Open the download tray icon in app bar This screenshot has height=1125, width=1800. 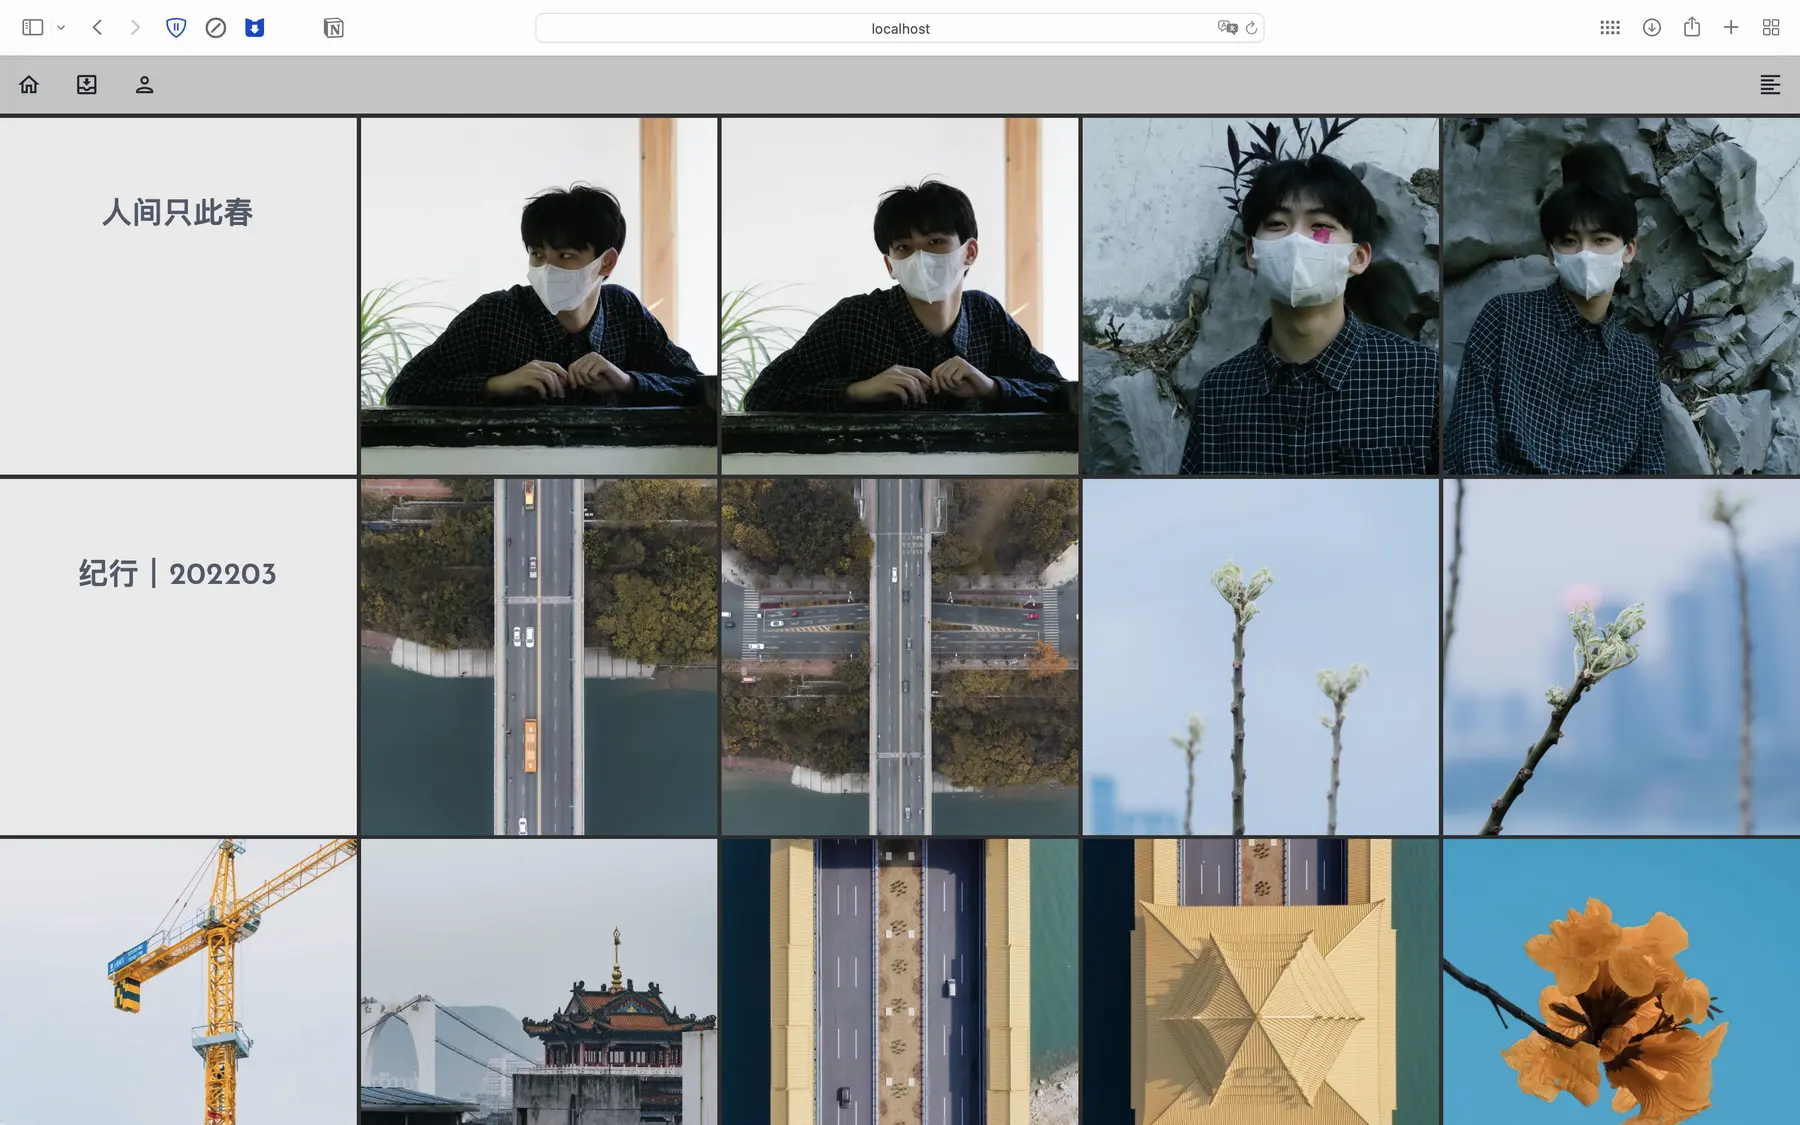pyautogui.click(x=87, y=85)
